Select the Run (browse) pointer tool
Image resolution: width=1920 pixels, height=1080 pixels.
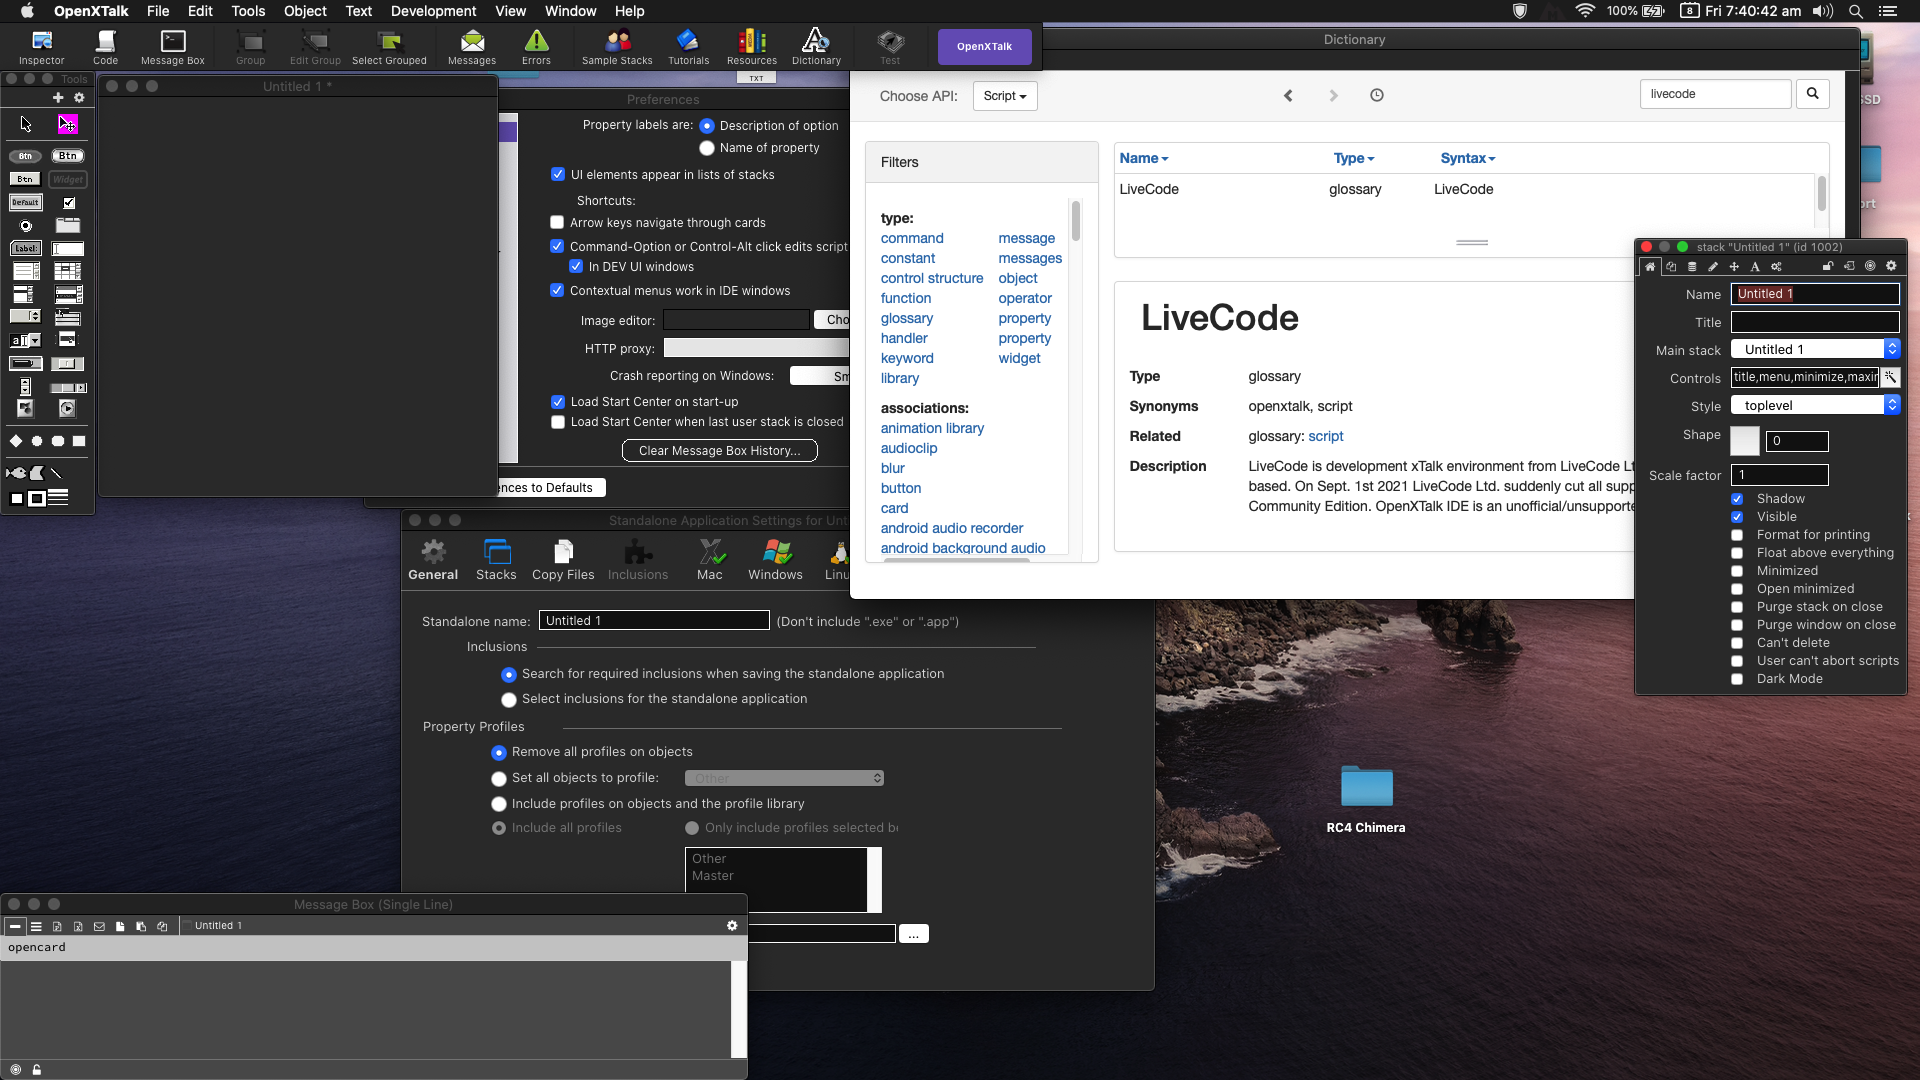pyautogui.click(x=26, y=124)
